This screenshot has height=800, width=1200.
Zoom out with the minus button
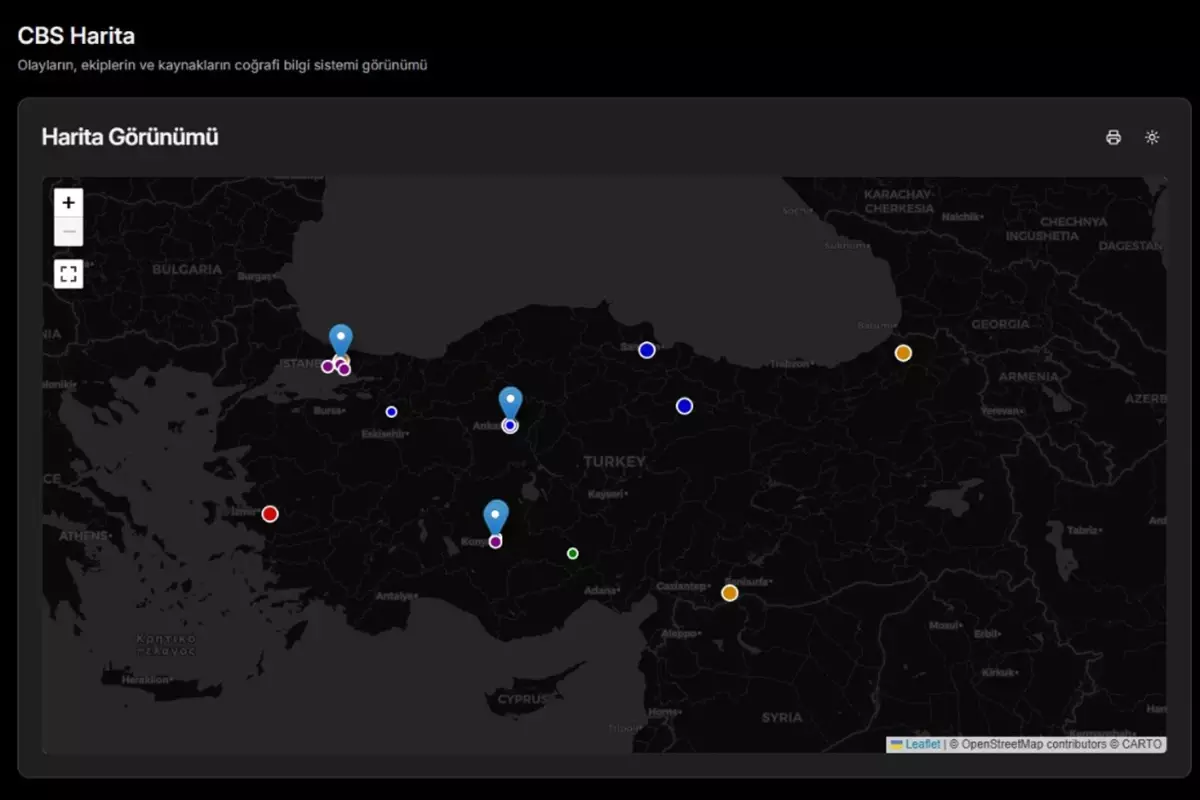pos(68,231)
